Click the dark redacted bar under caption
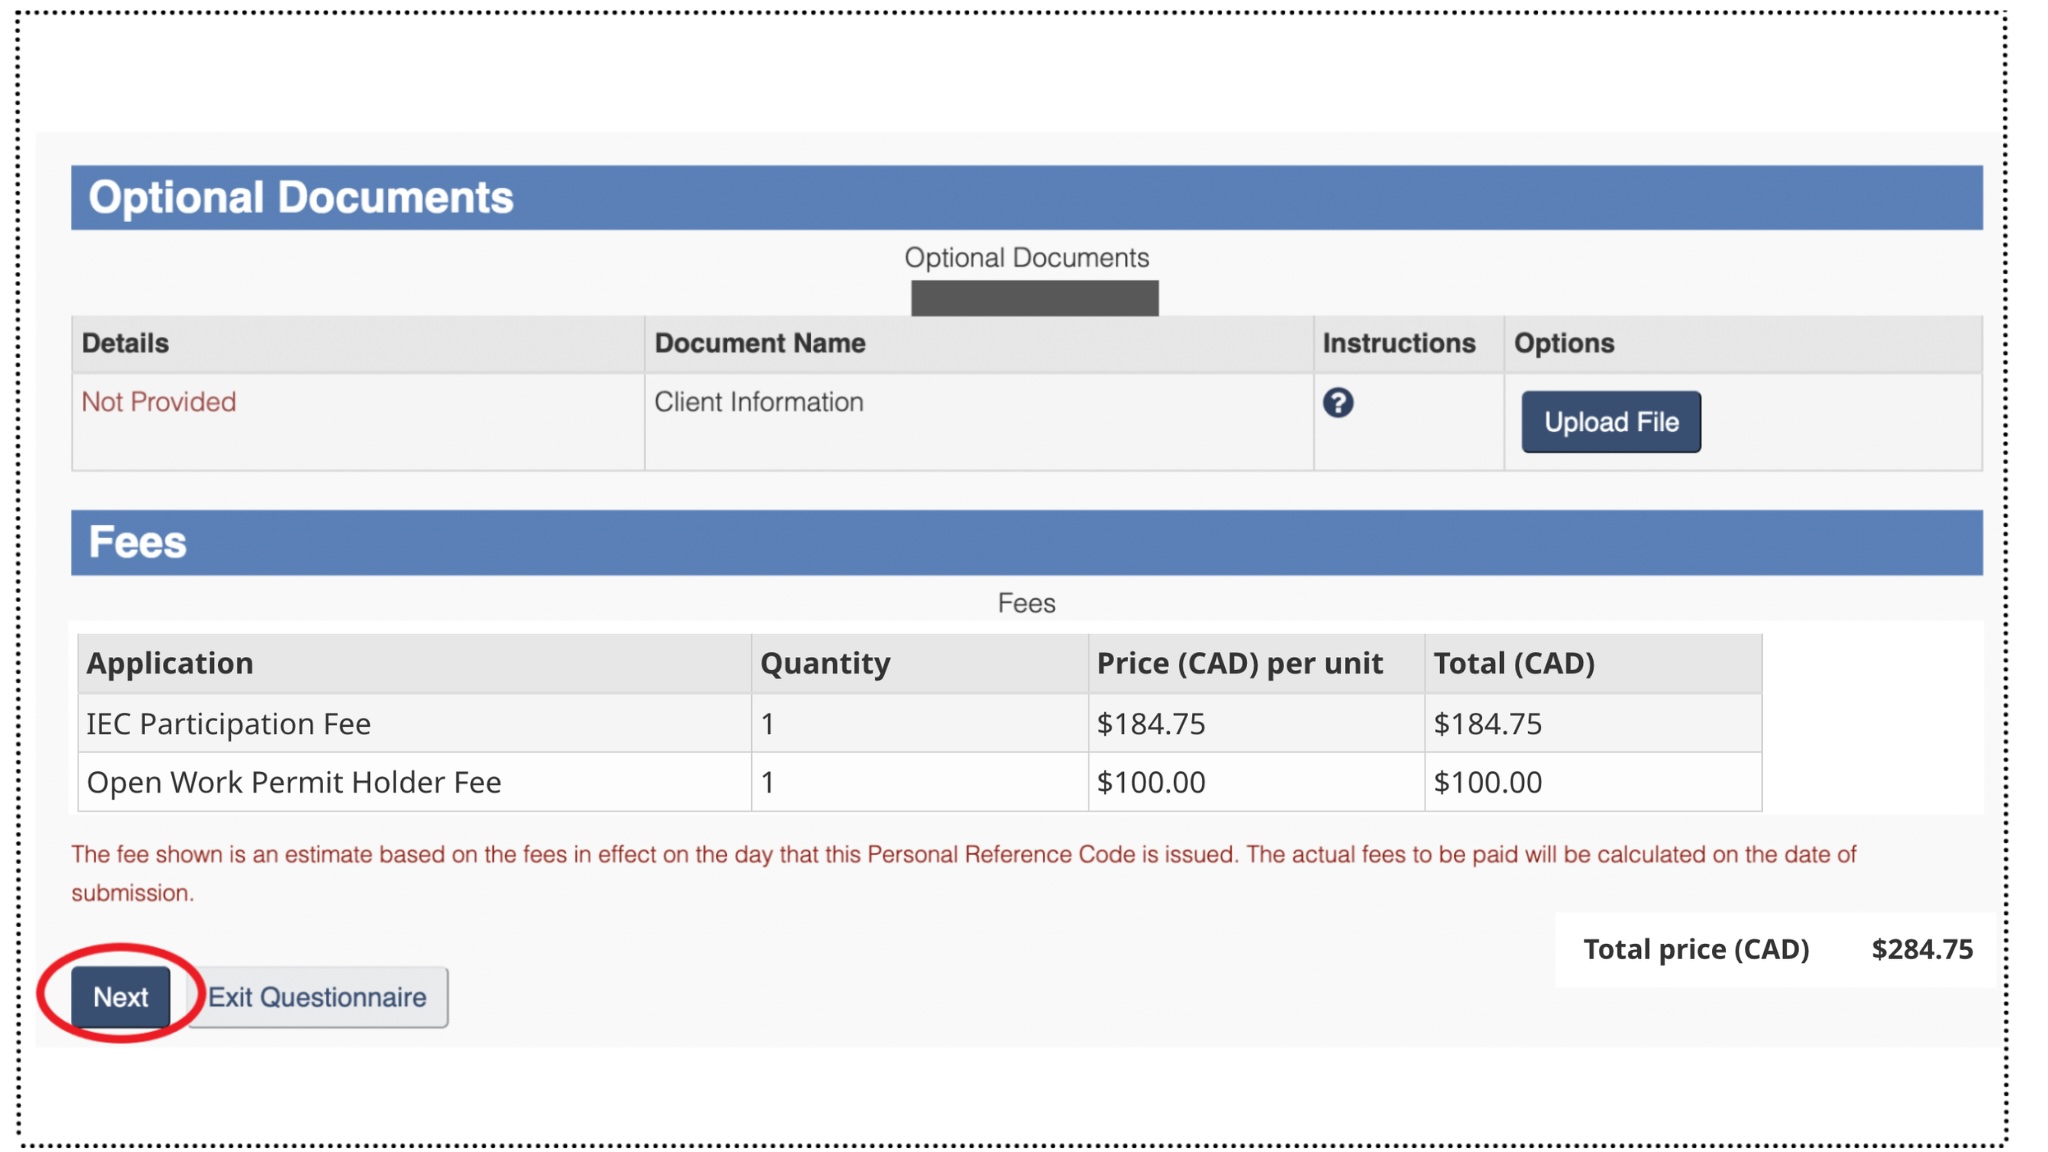This screenshot has height=1152, width=2048. tap(1034, 298)
